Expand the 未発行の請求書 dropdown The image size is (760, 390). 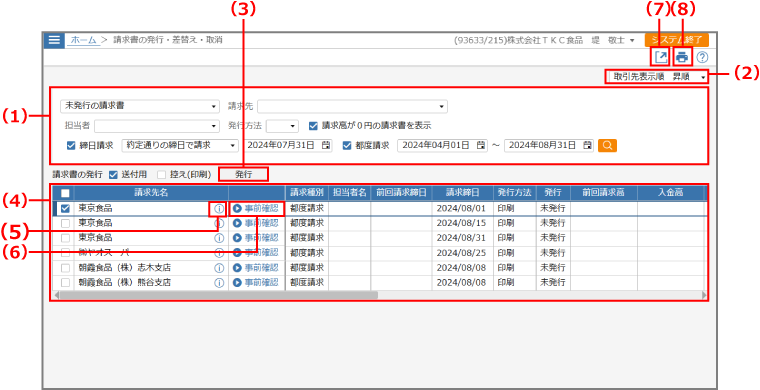[140, 106]
